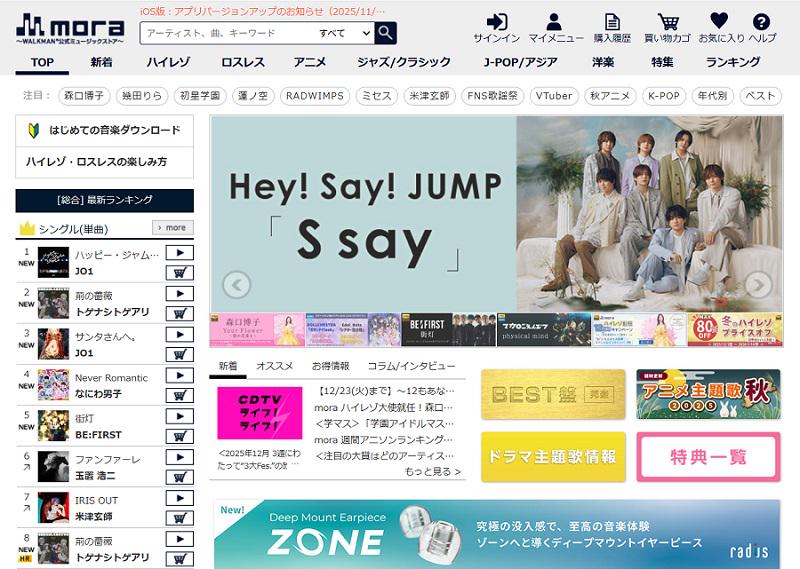Open ドラマ主題歌情報 yellow button

(553, 457)
